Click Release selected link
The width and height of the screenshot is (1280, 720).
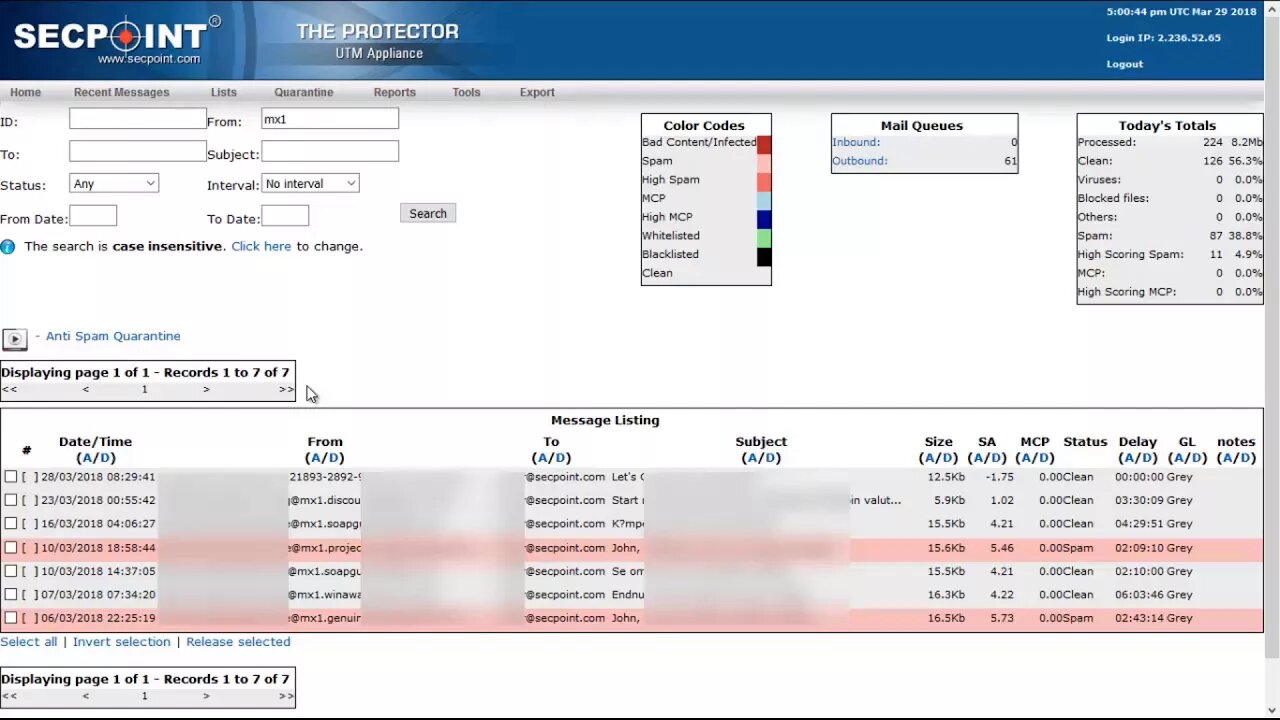(238, 642)
